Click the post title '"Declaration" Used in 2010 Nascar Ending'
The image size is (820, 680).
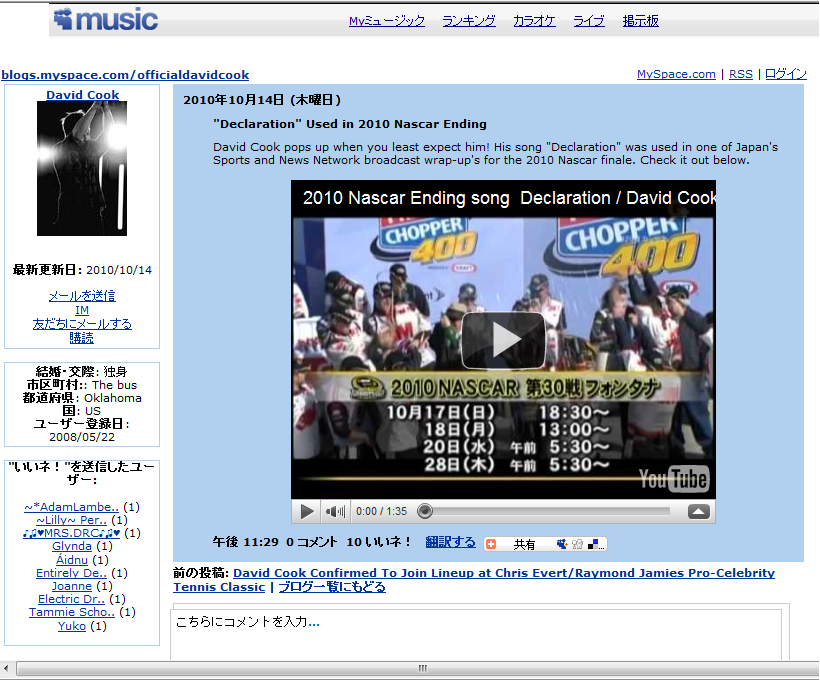[x=350, y=124]
